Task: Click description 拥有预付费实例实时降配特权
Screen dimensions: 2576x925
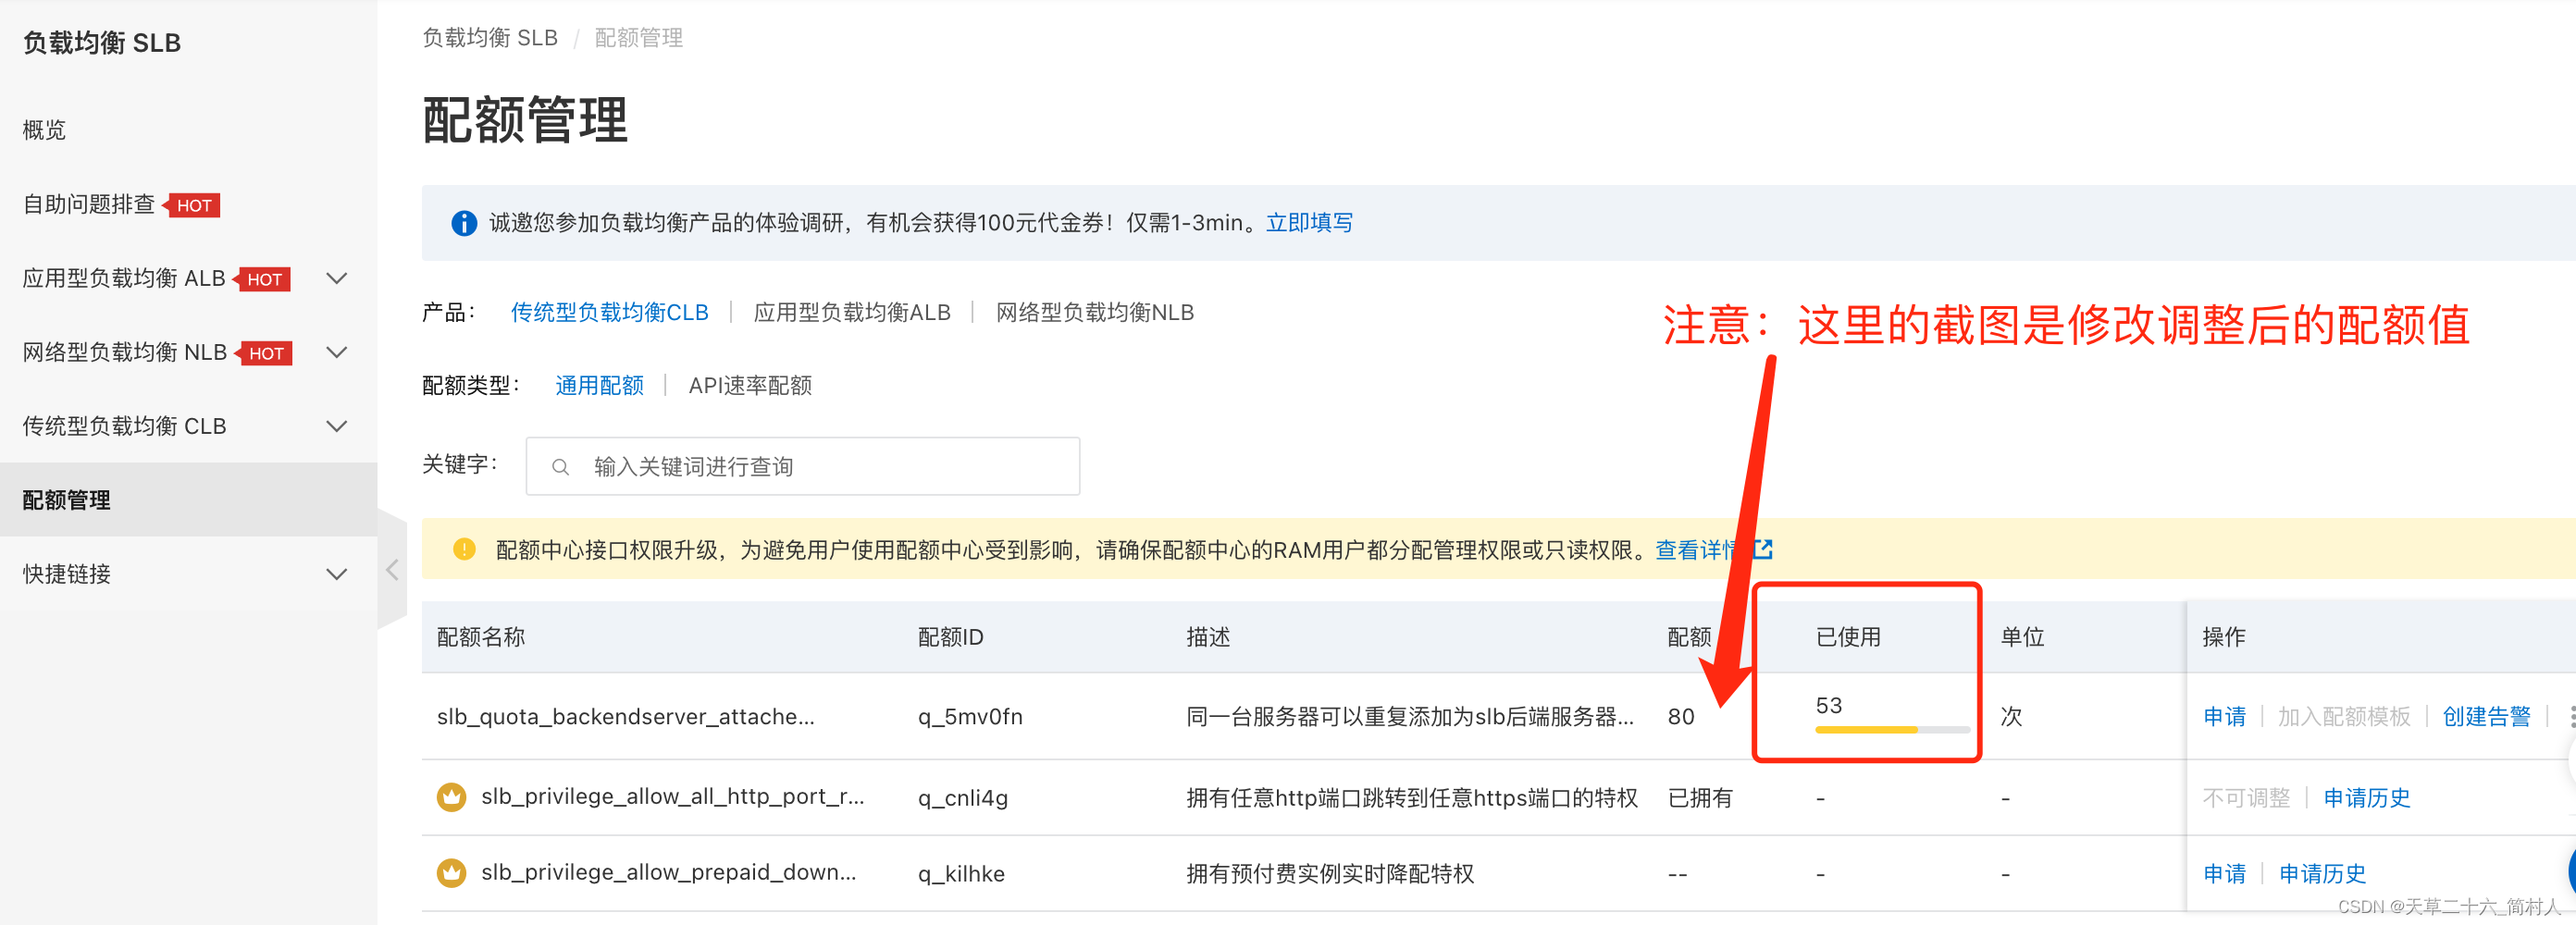Action: tap(1330, 873)
